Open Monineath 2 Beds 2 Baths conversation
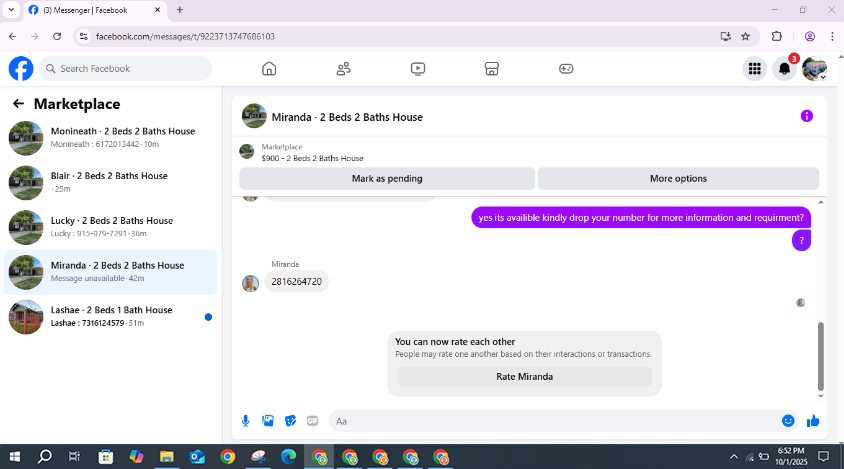 point(110,138)
